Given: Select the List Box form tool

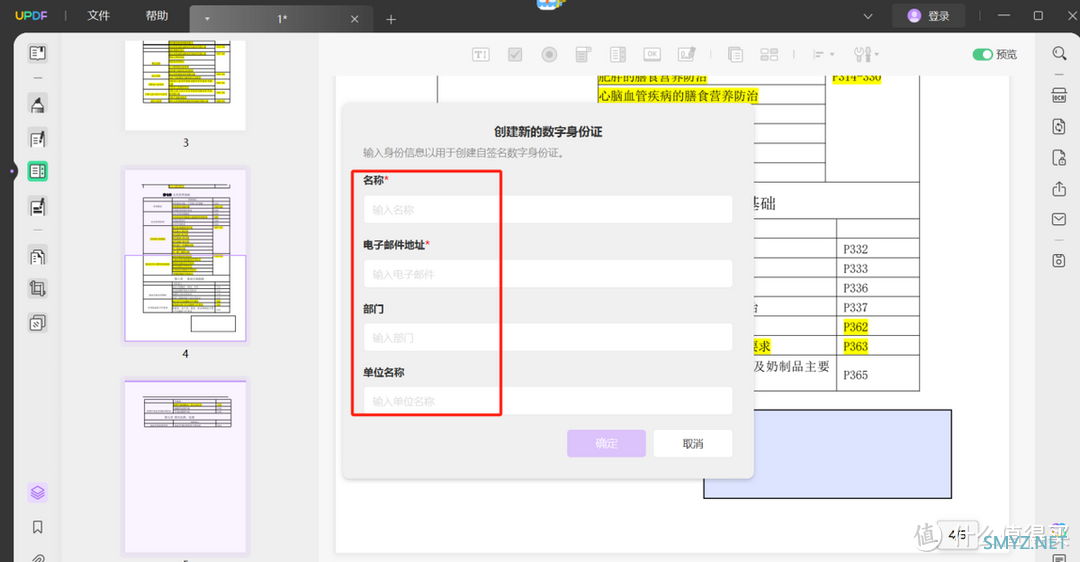Looking at the screenshot, I should [618, 54].
